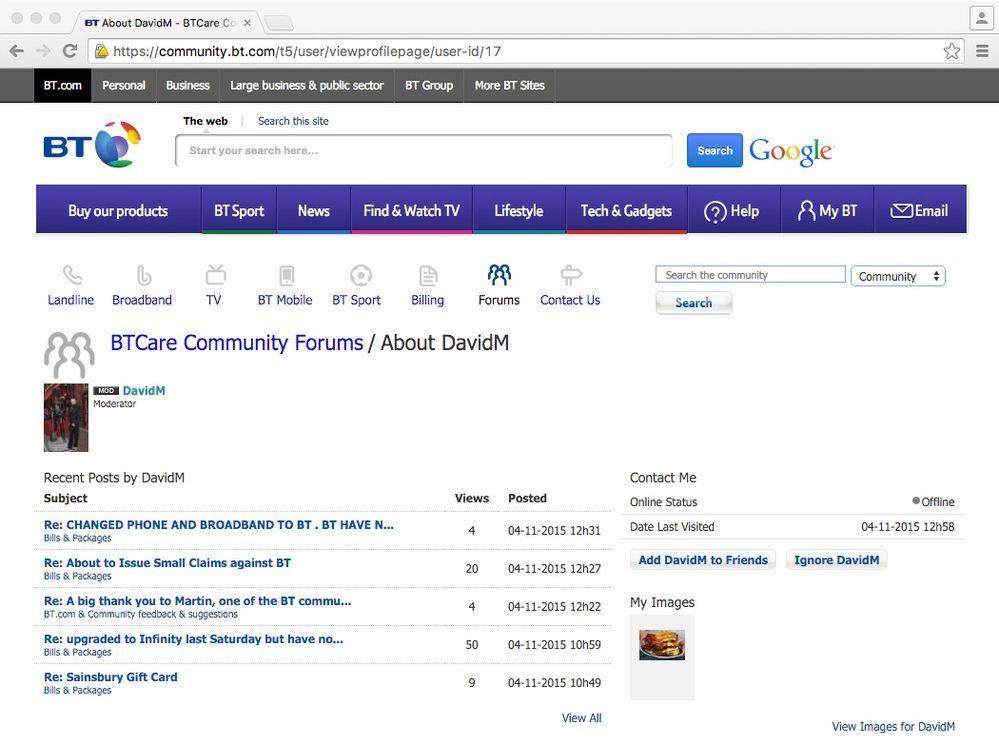Open DavidM's avatar photo
999x745 pixels.
(x=66, y=417)
